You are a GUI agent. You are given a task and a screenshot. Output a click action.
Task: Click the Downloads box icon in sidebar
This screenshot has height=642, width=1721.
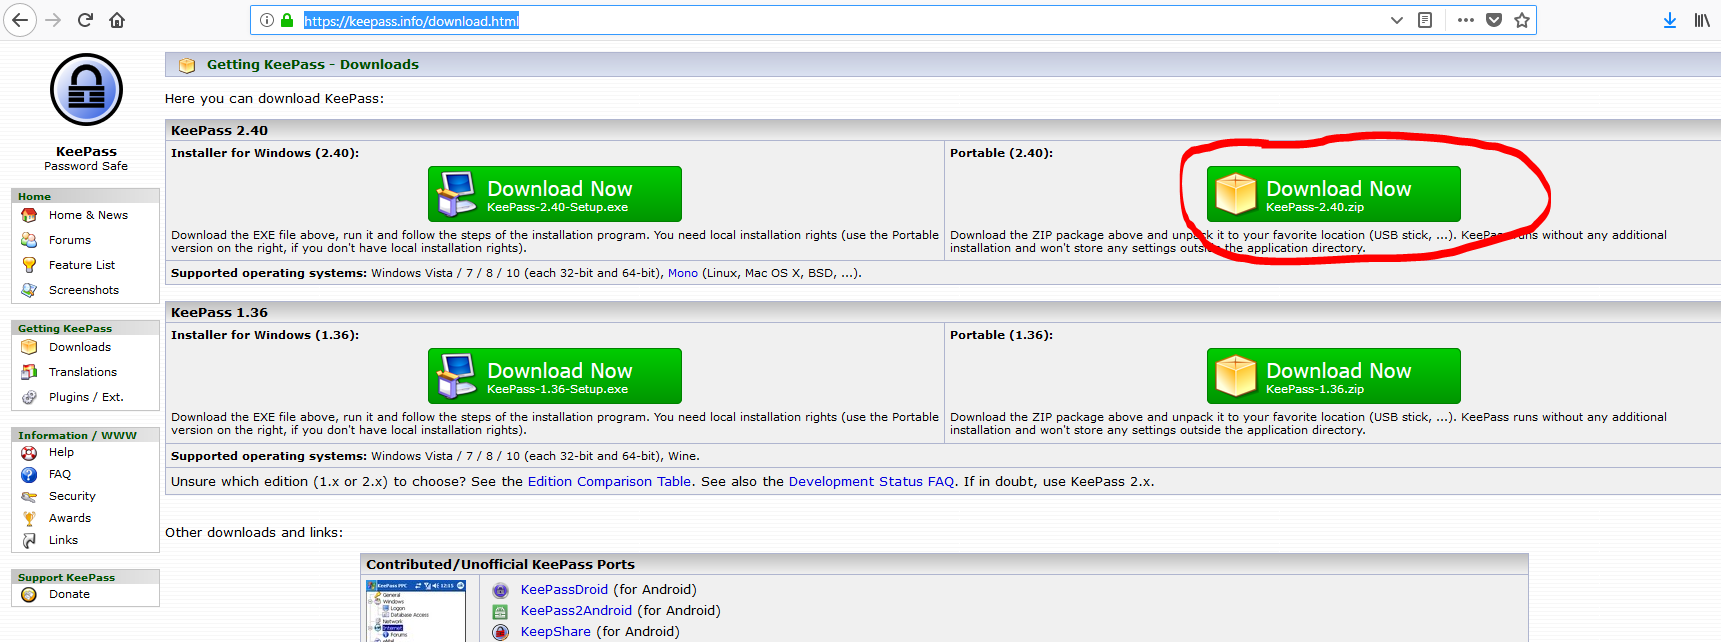[x=29, y=347]
